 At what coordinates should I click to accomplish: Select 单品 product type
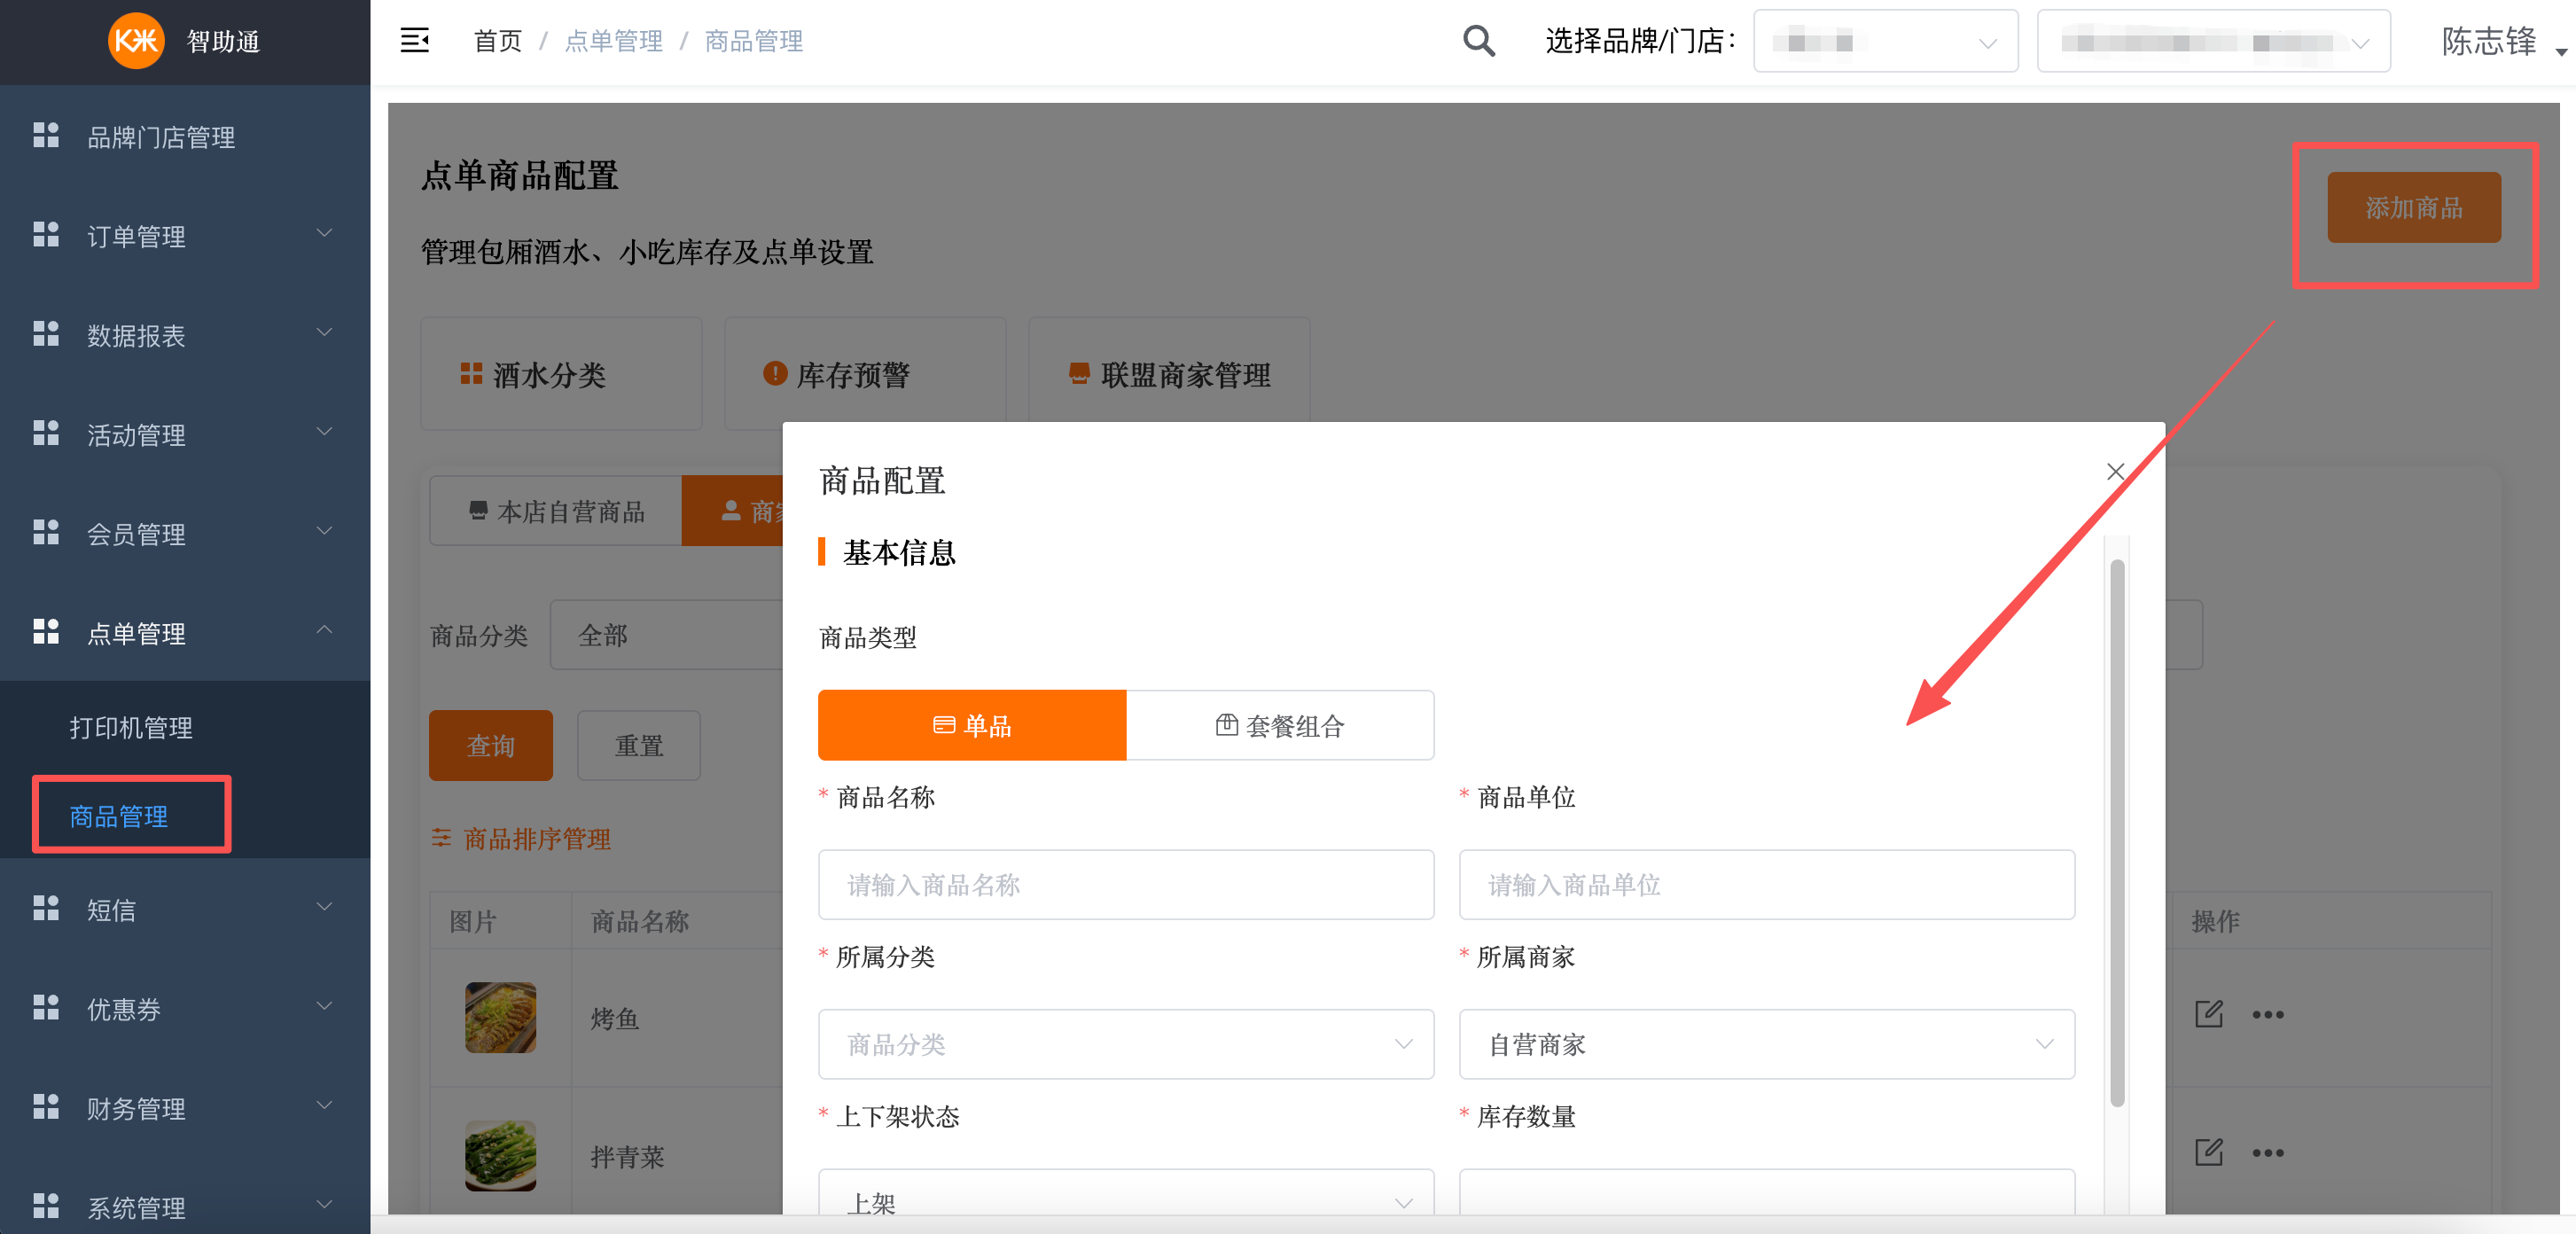(x=972, y=725)
